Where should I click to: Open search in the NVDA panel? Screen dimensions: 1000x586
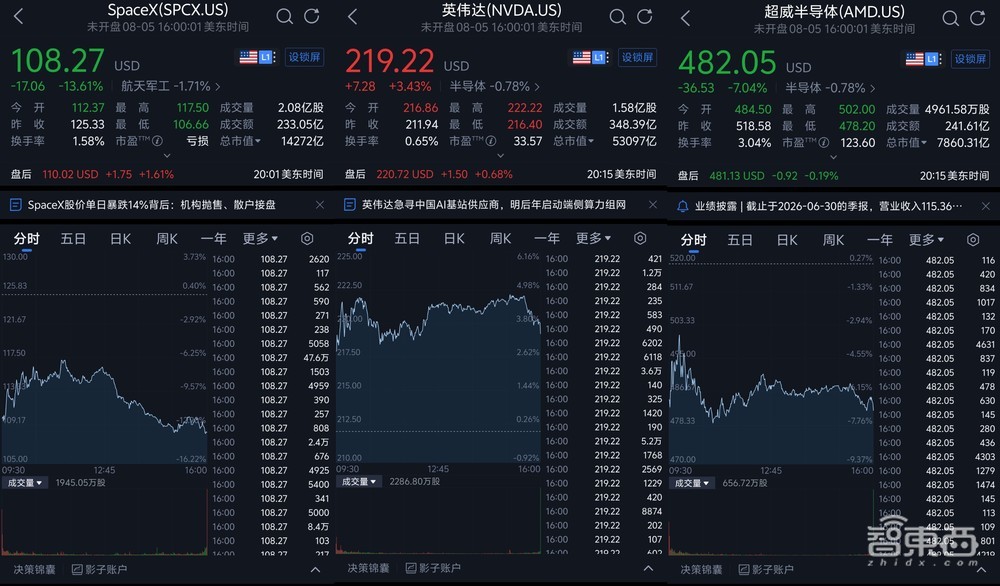(617, 17)
